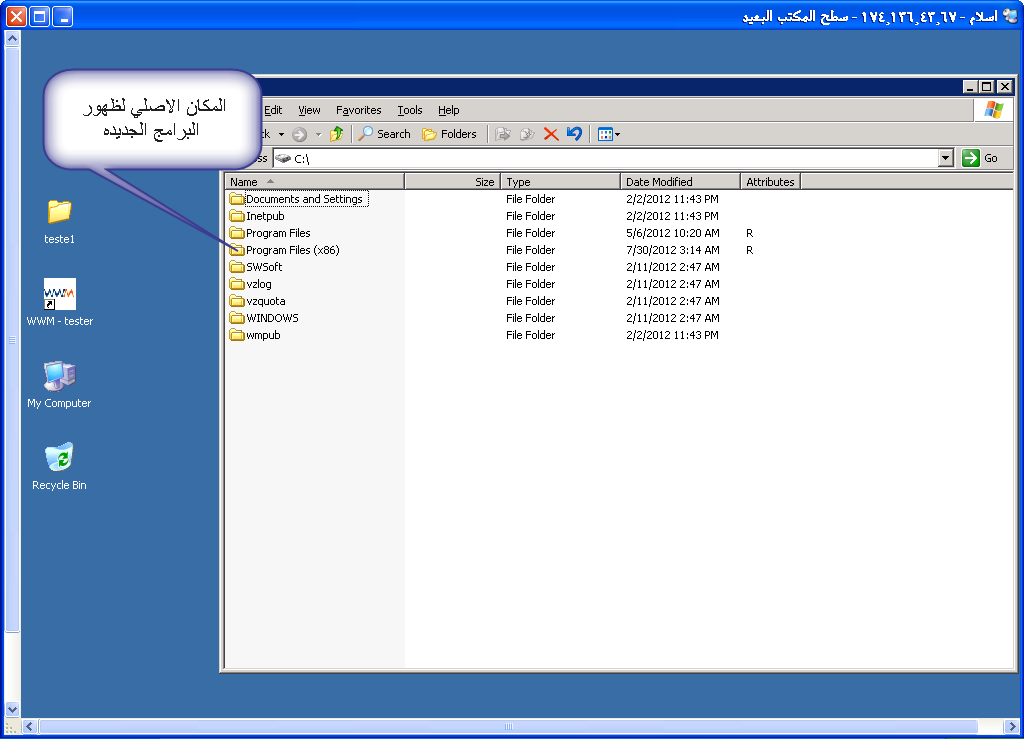
Task: Select the Program Files (x86) folder name
Action: [293, 250]
